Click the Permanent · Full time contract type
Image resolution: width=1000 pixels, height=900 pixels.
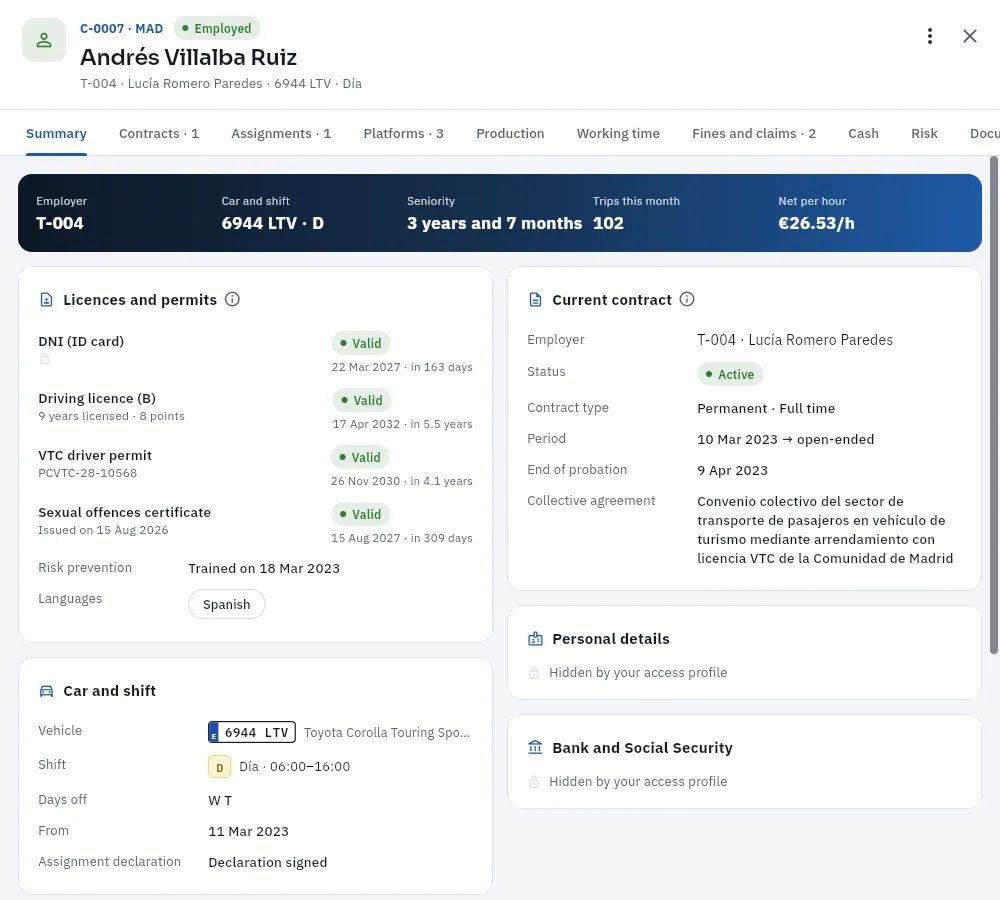click(x=766, y=408)
